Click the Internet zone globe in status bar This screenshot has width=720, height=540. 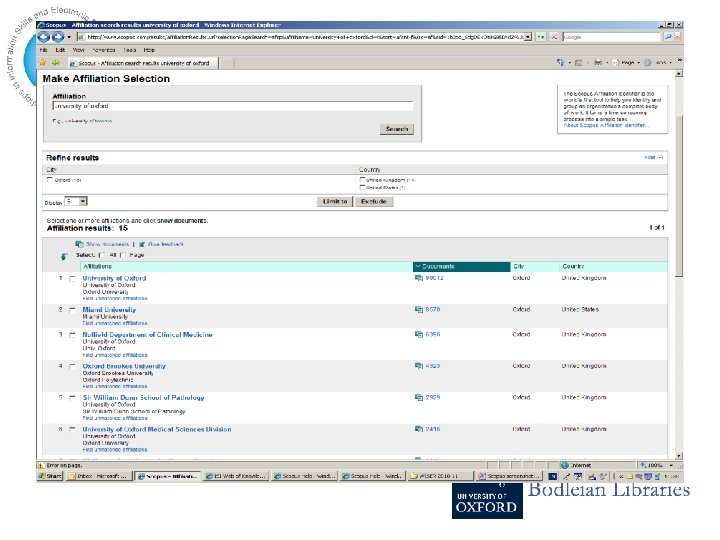(x=565, y=465)
